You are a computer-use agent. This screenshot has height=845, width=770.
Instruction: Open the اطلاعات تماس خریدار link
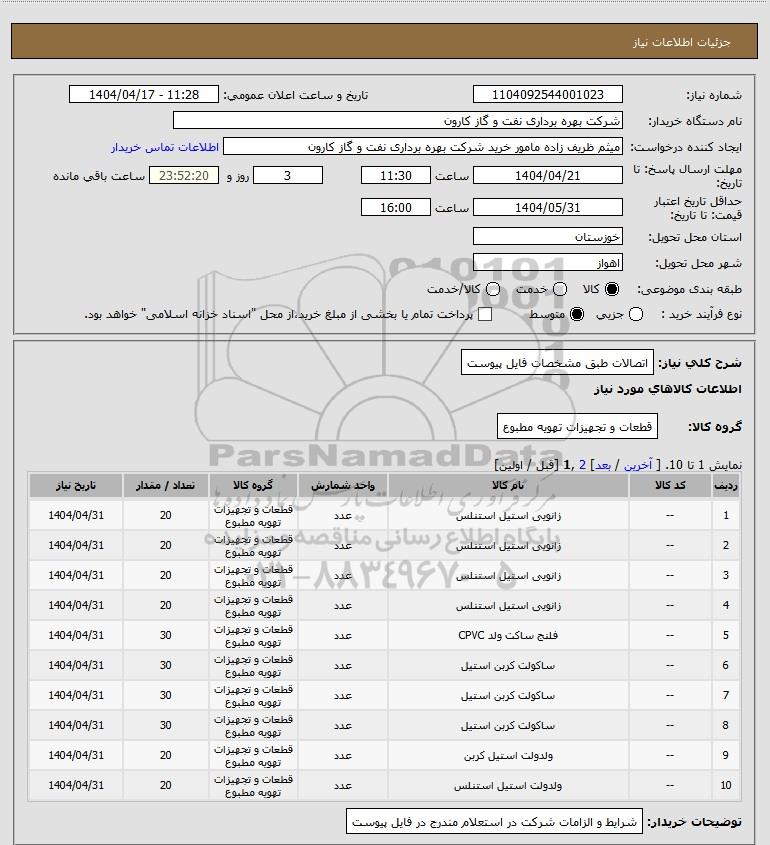click(x=165, y=147)
